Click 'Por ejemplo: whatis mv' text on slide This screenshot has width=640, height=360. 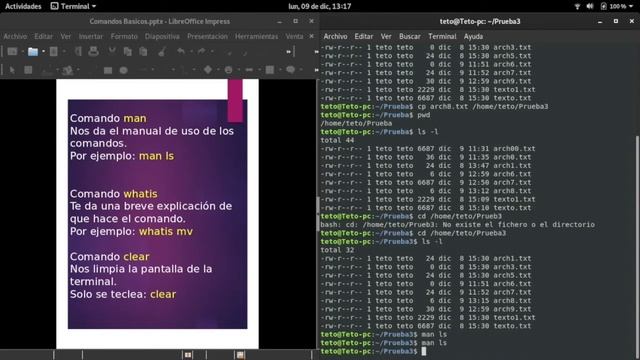pos(131,231)
